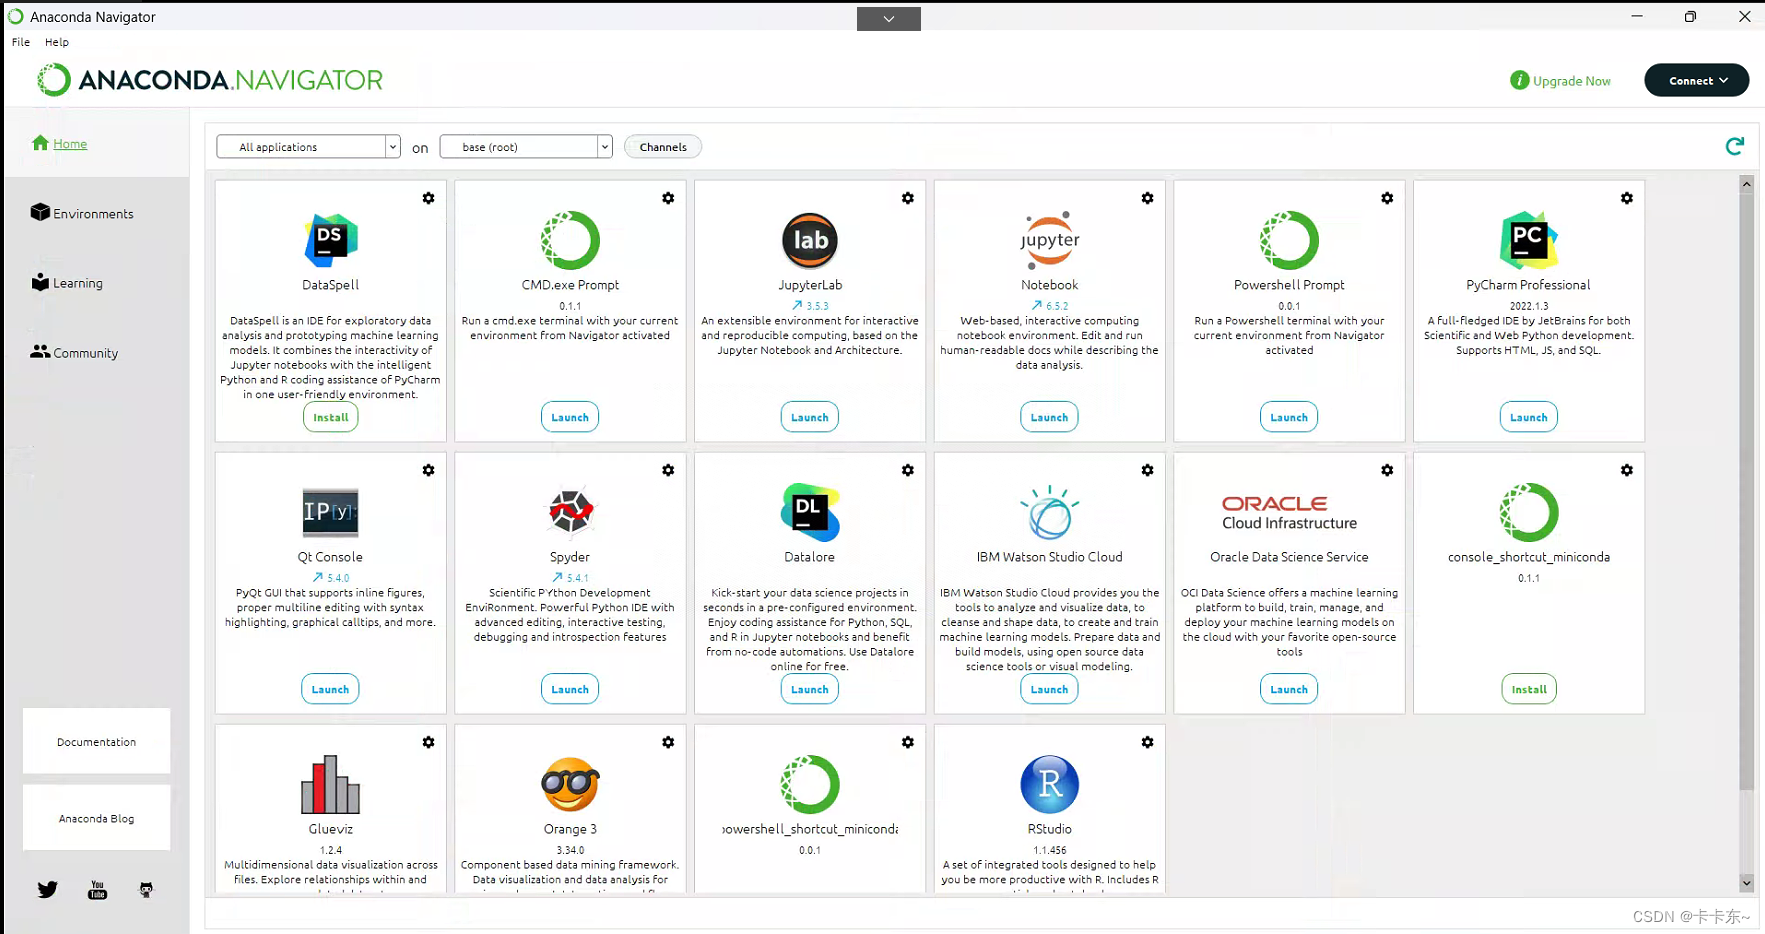Launch PyCharm Professional
The height and width of the screenshot is (934, 1765).
[x=1529, y=417]
